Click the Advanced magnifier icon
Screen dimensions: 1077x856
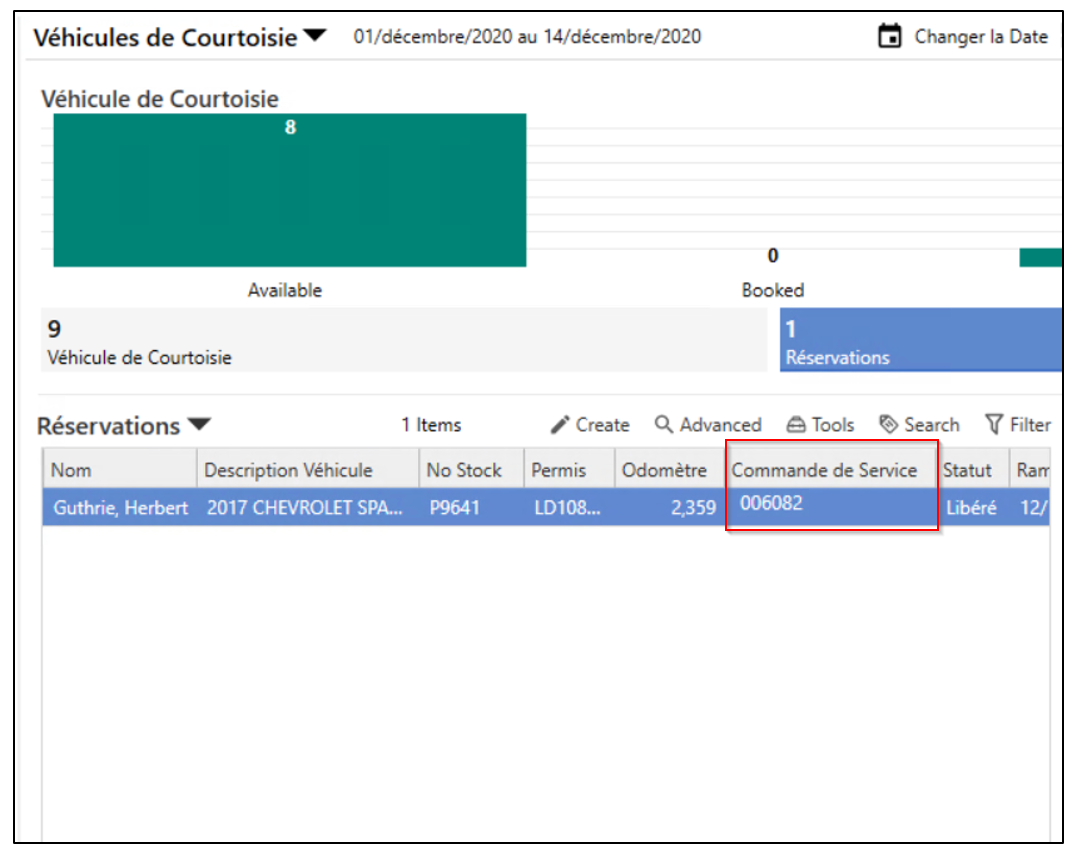click(664, 425)
